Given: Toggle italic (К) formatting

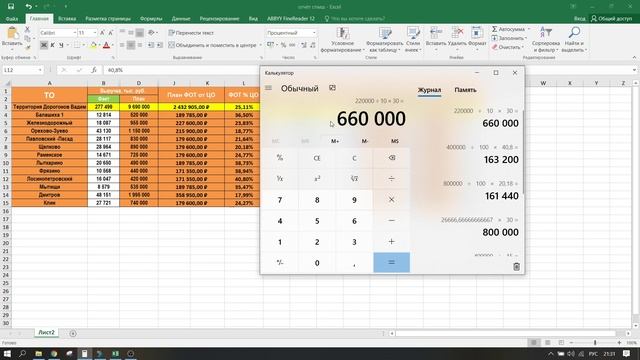Looking at the screenshot, I should (x=52, y=45).
